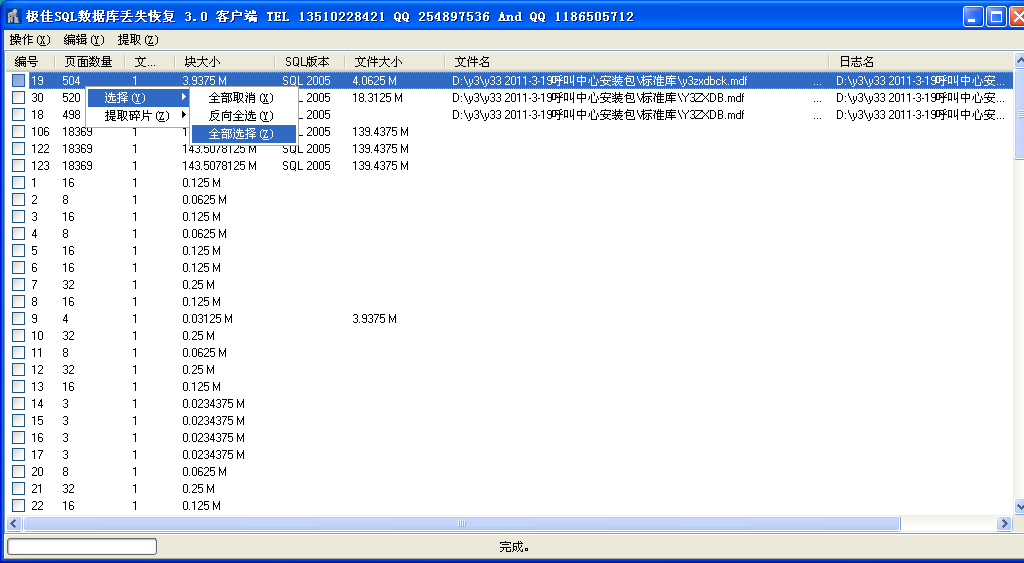Screen dimensions: 1024x563
Task: Sort by the 文件名 column header
Action: 637,61
